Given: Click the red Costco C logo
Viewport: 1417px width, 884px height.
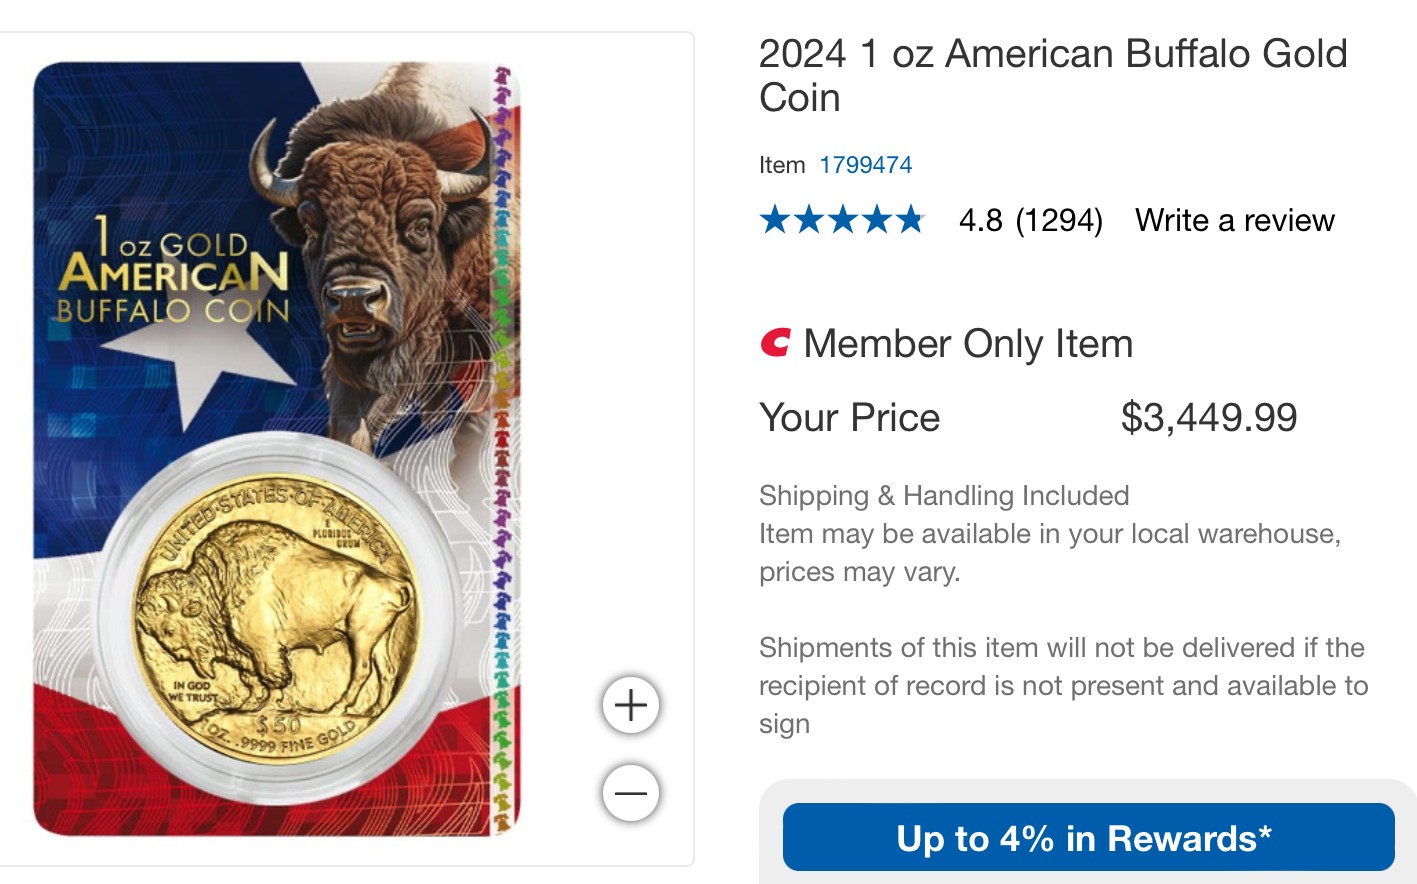Looking at the screenshot, I should [775, 343].
